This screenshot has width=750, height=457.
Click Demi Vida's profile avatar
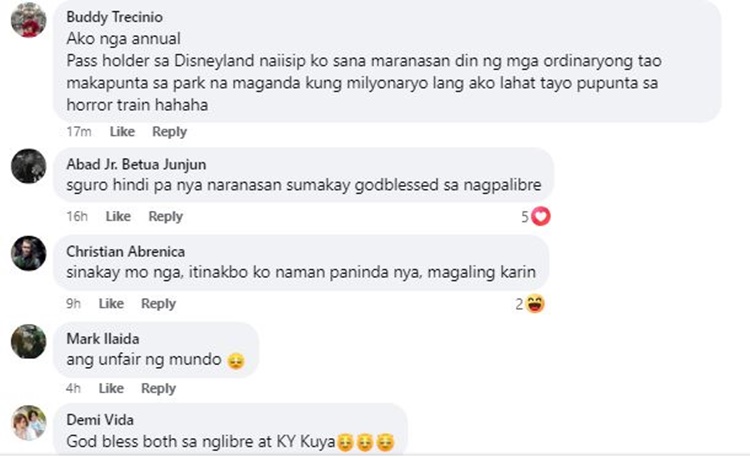[x=29, y=423]
